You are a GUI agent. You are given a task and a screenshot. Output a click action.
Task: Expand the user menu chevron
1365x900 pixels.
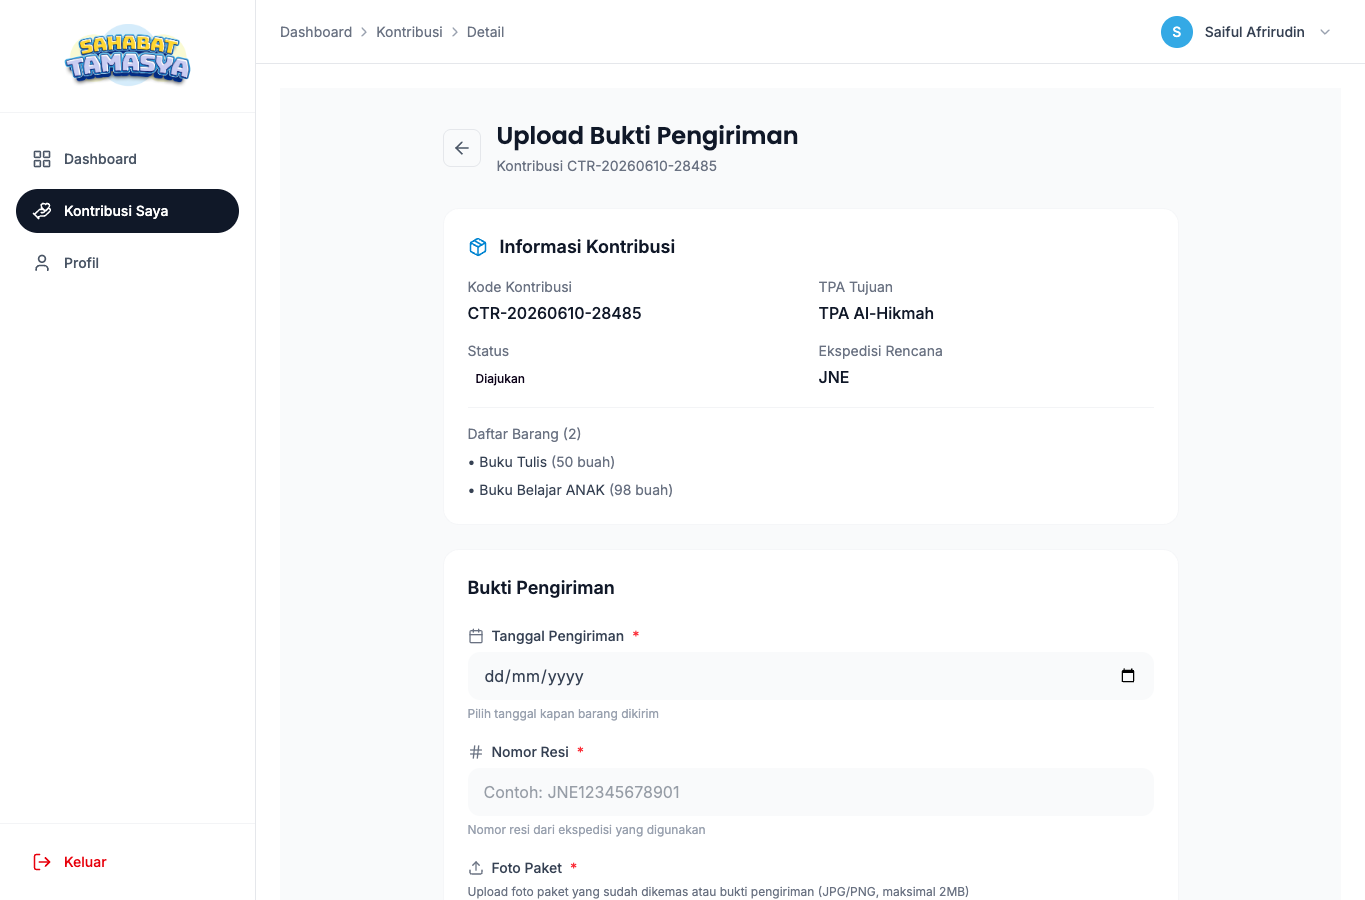click(x=1325, y=32)
